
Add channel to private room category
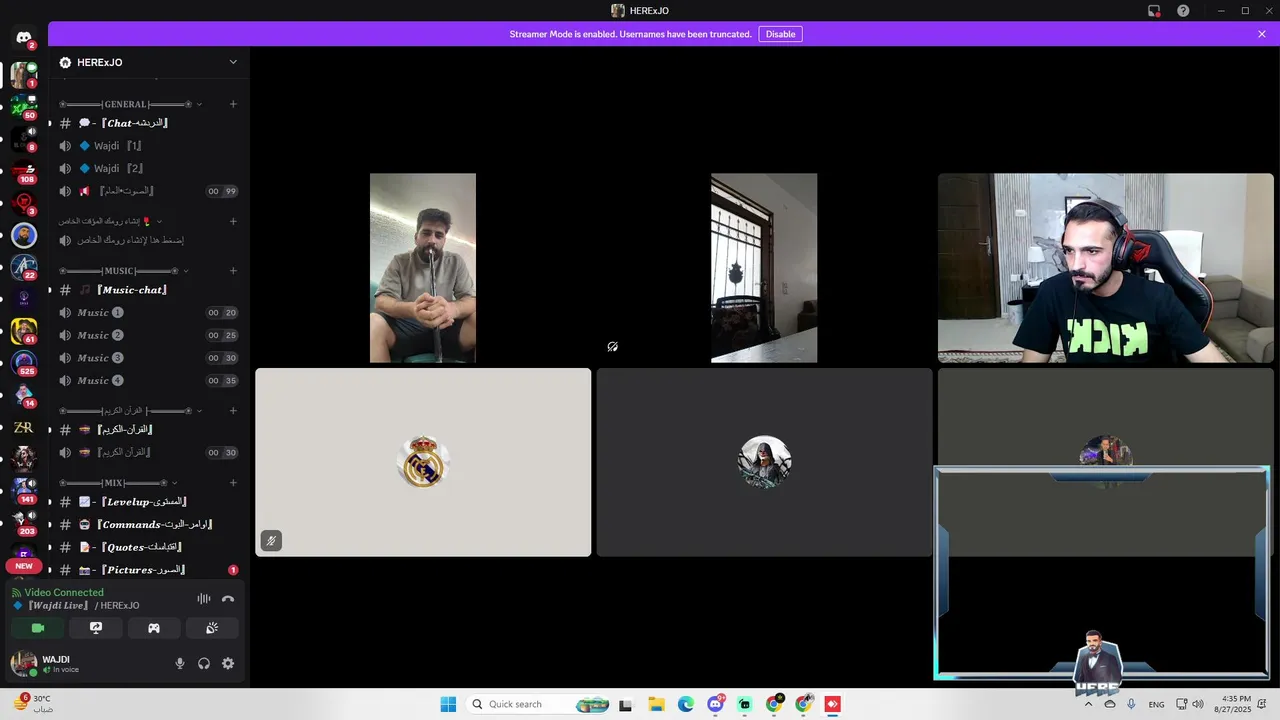[233, 221]
